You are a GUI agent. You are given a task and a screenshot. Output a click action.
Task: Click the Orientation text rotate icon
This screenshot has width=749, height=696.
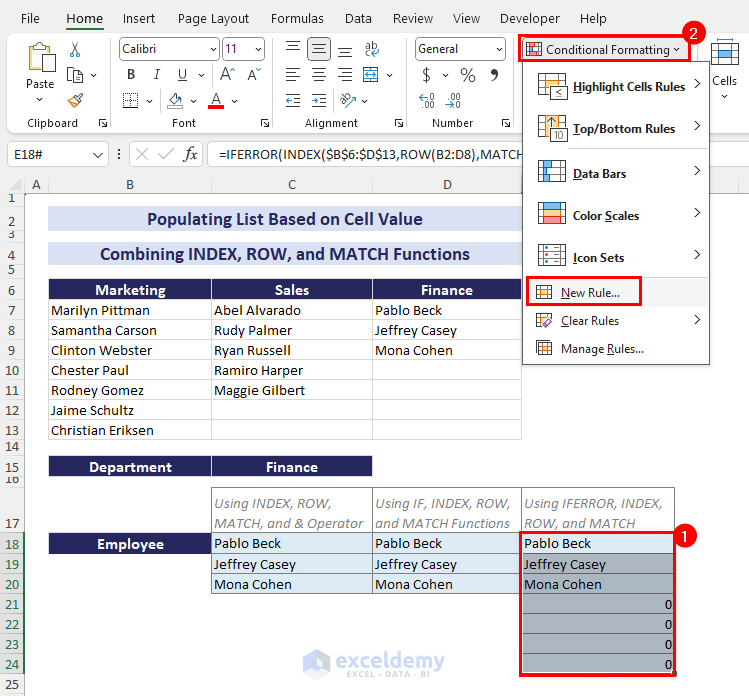(348, 100)
